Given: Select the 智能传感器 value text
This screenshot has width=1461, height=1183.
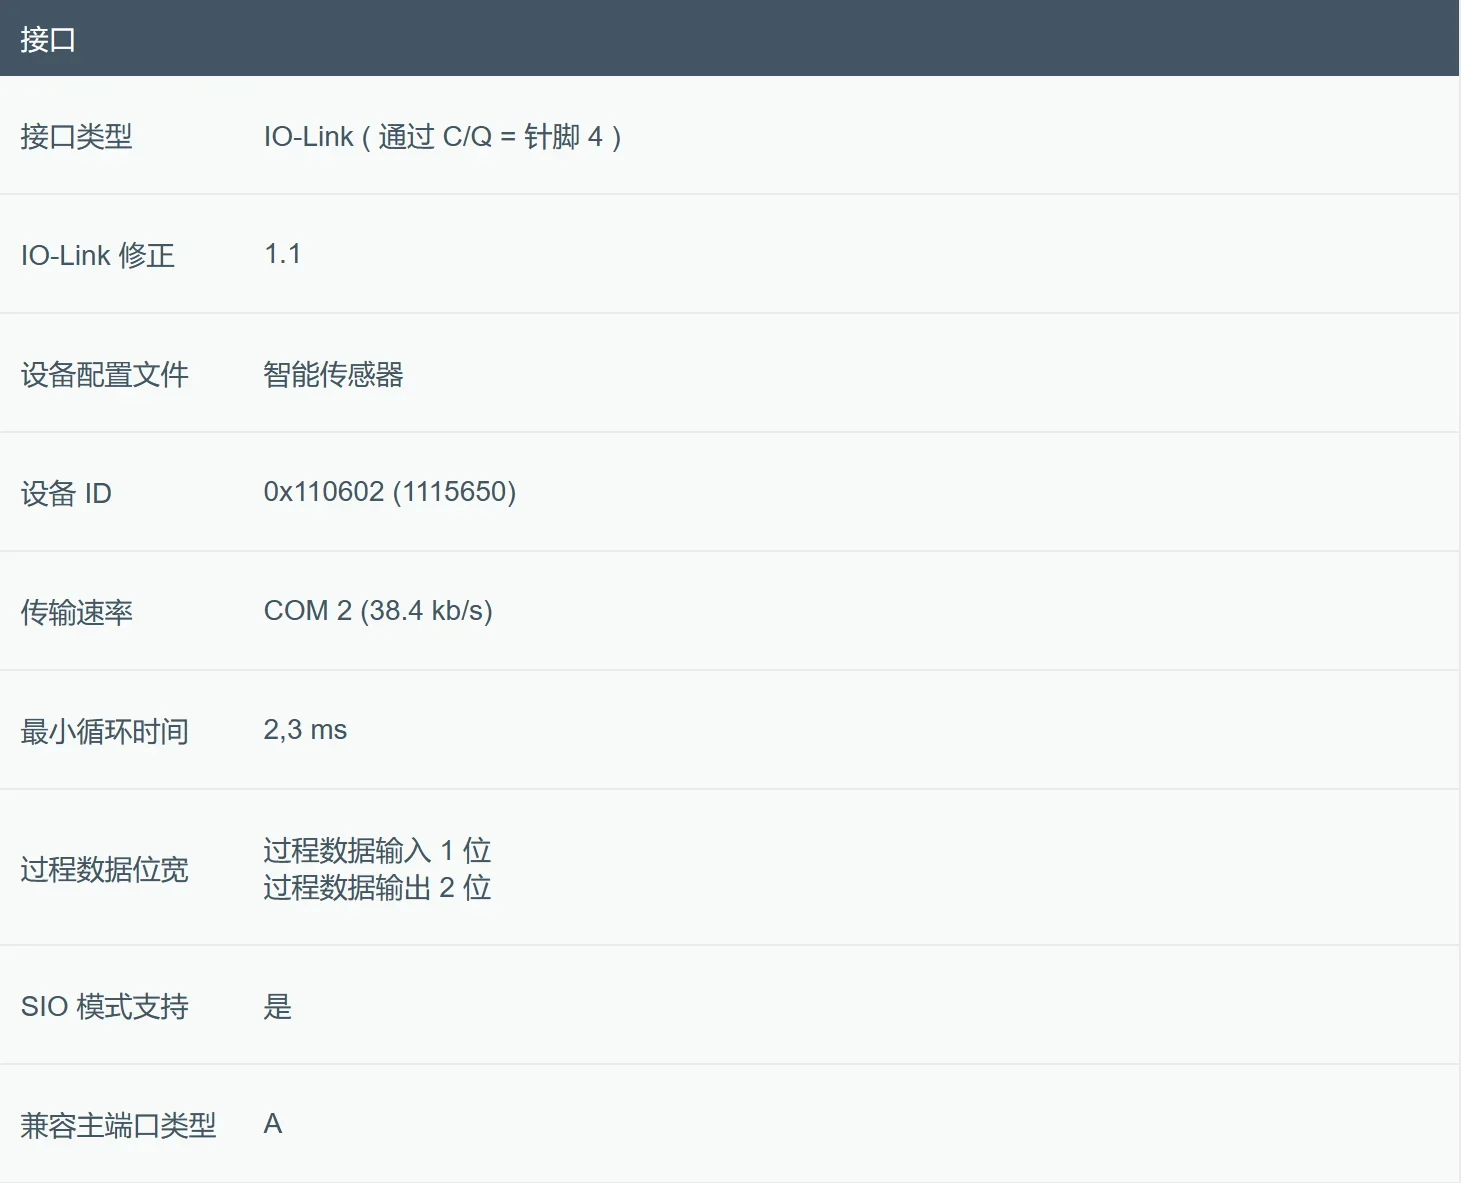Looking at the screenshot, I should click(x=333, y=374).
